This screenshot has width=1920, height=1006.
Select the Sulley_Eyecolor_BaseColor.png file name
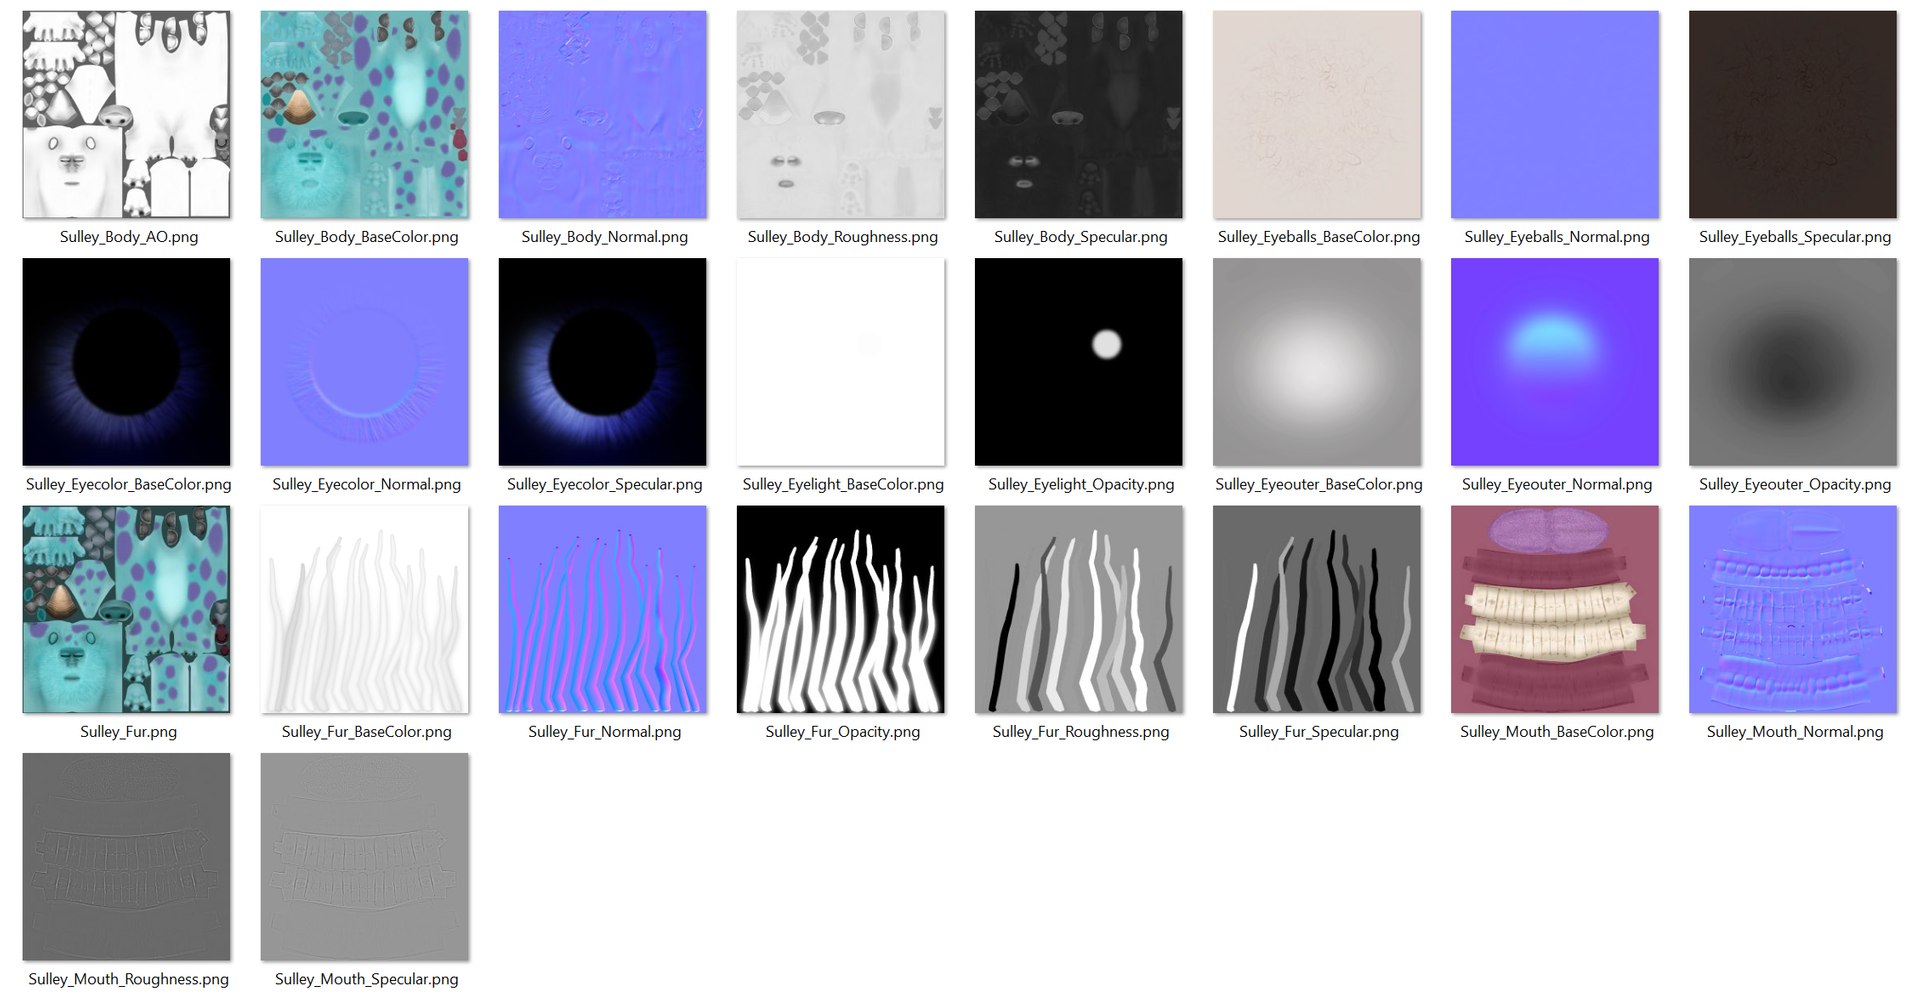click(129, 484)
